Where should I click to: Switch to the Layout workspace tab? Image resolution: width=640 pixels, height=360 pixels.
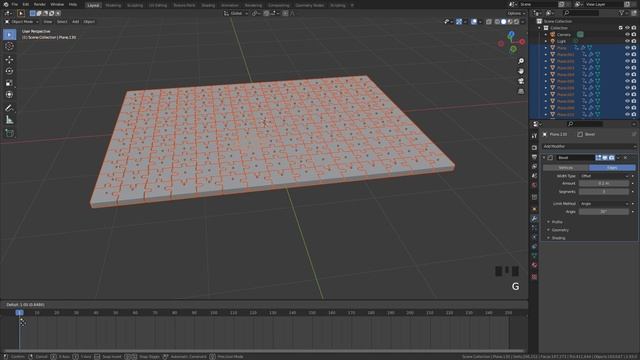click(x=93, y=5)
